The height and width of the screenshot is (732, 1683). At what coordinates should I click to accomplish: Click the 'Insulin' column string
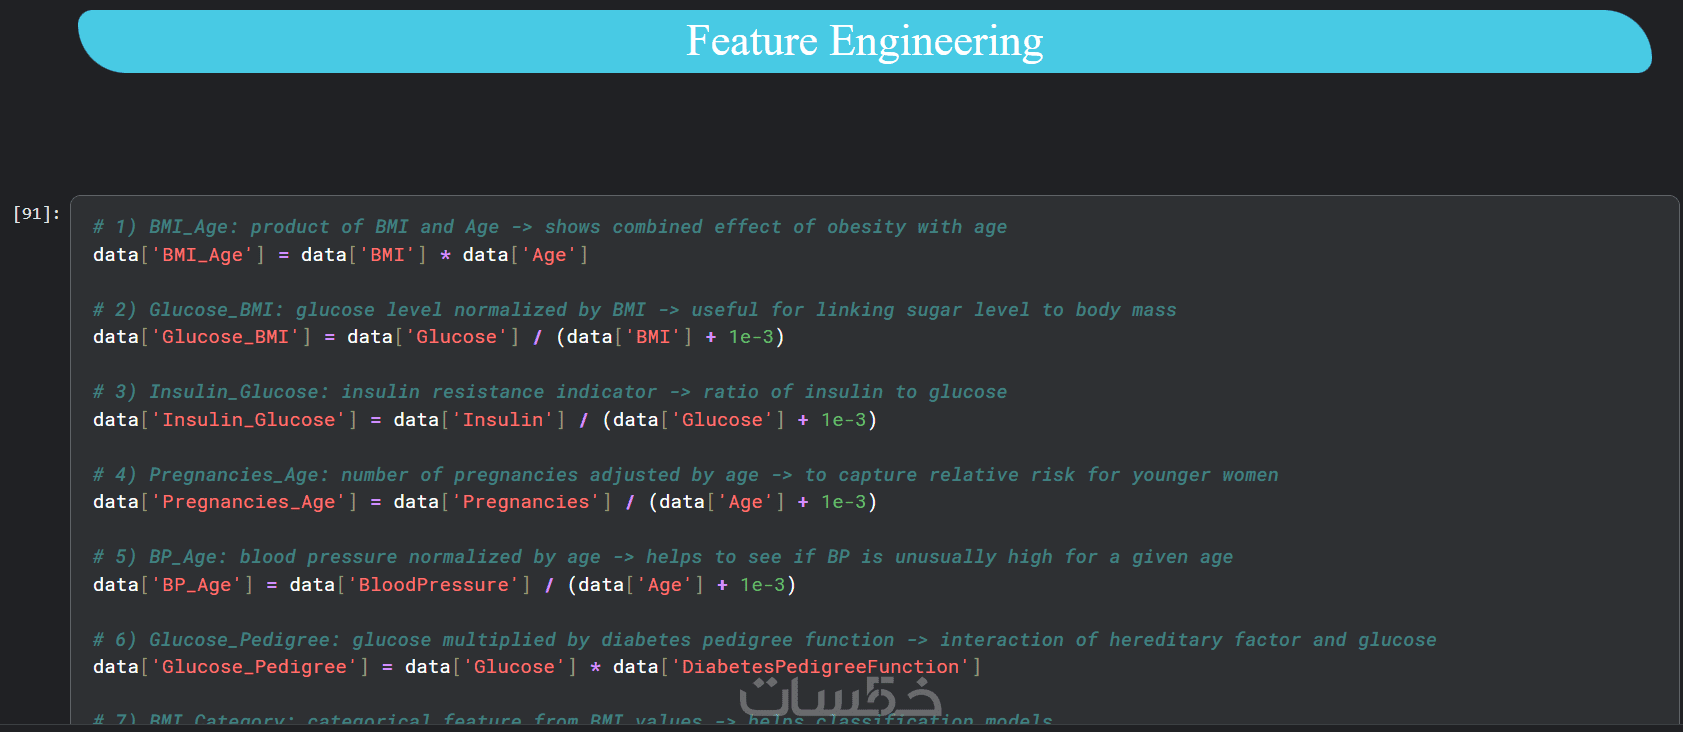tap(503, 420)
